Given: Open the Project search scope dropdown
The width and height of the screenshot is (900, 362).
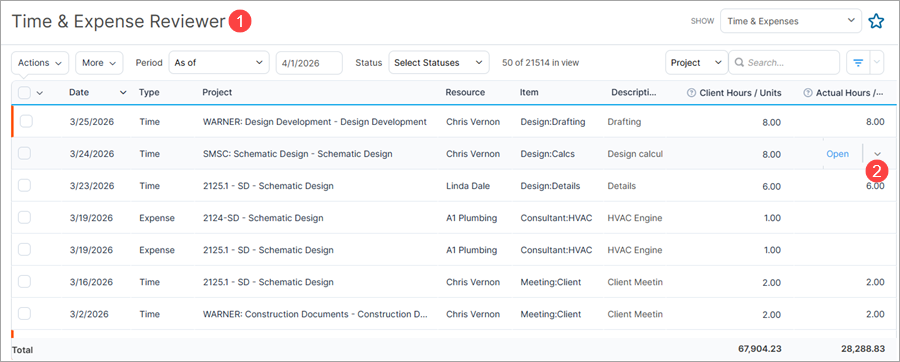Looking at the screenshot, I should tap(697, 63).
